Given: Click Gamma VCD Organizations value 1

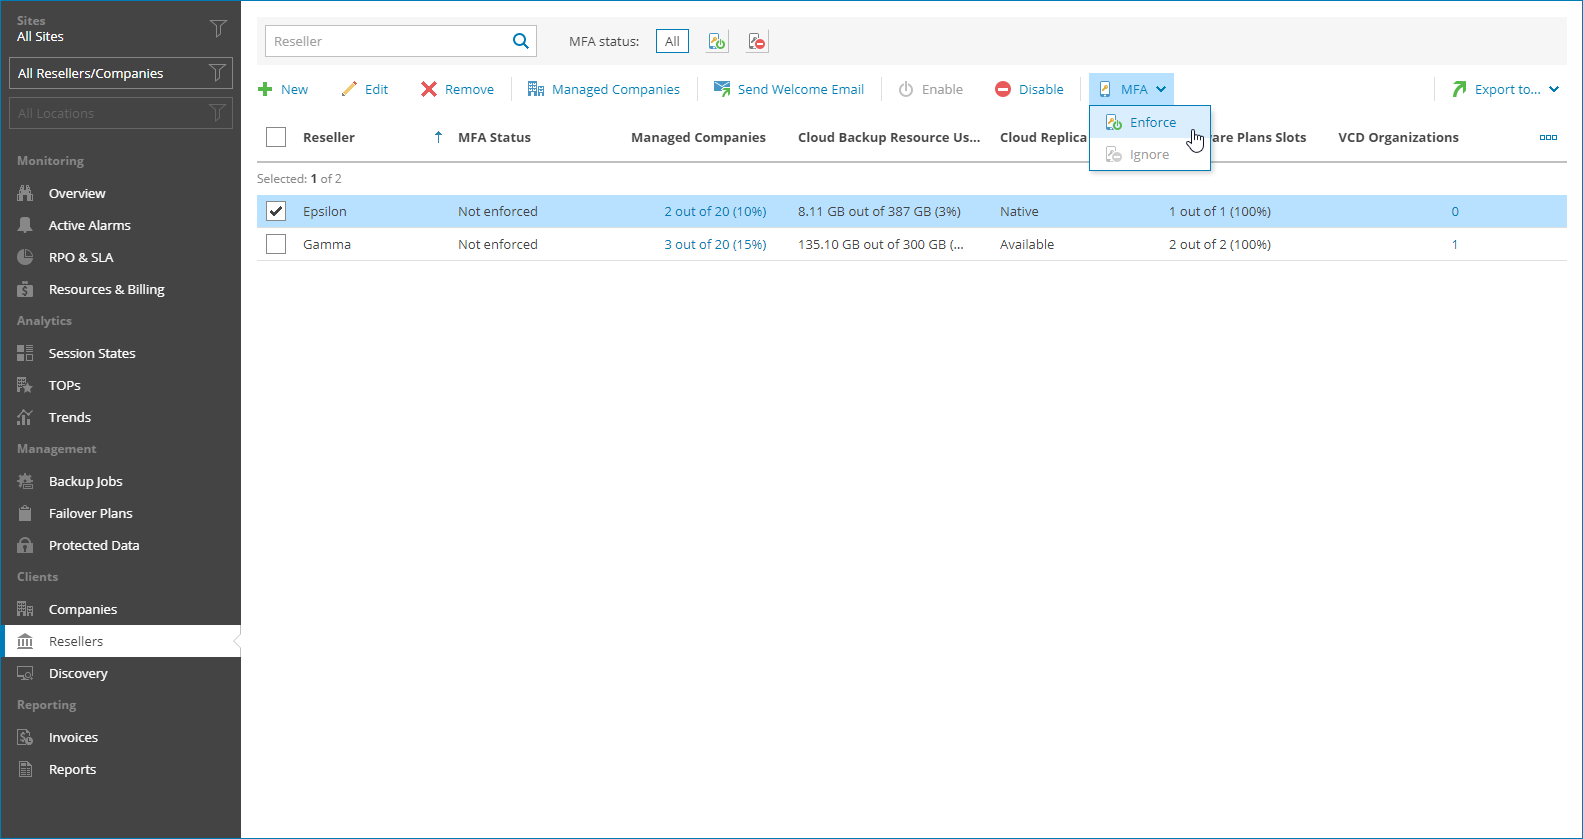Looking at the screenshot, I should pos(1455,244).
